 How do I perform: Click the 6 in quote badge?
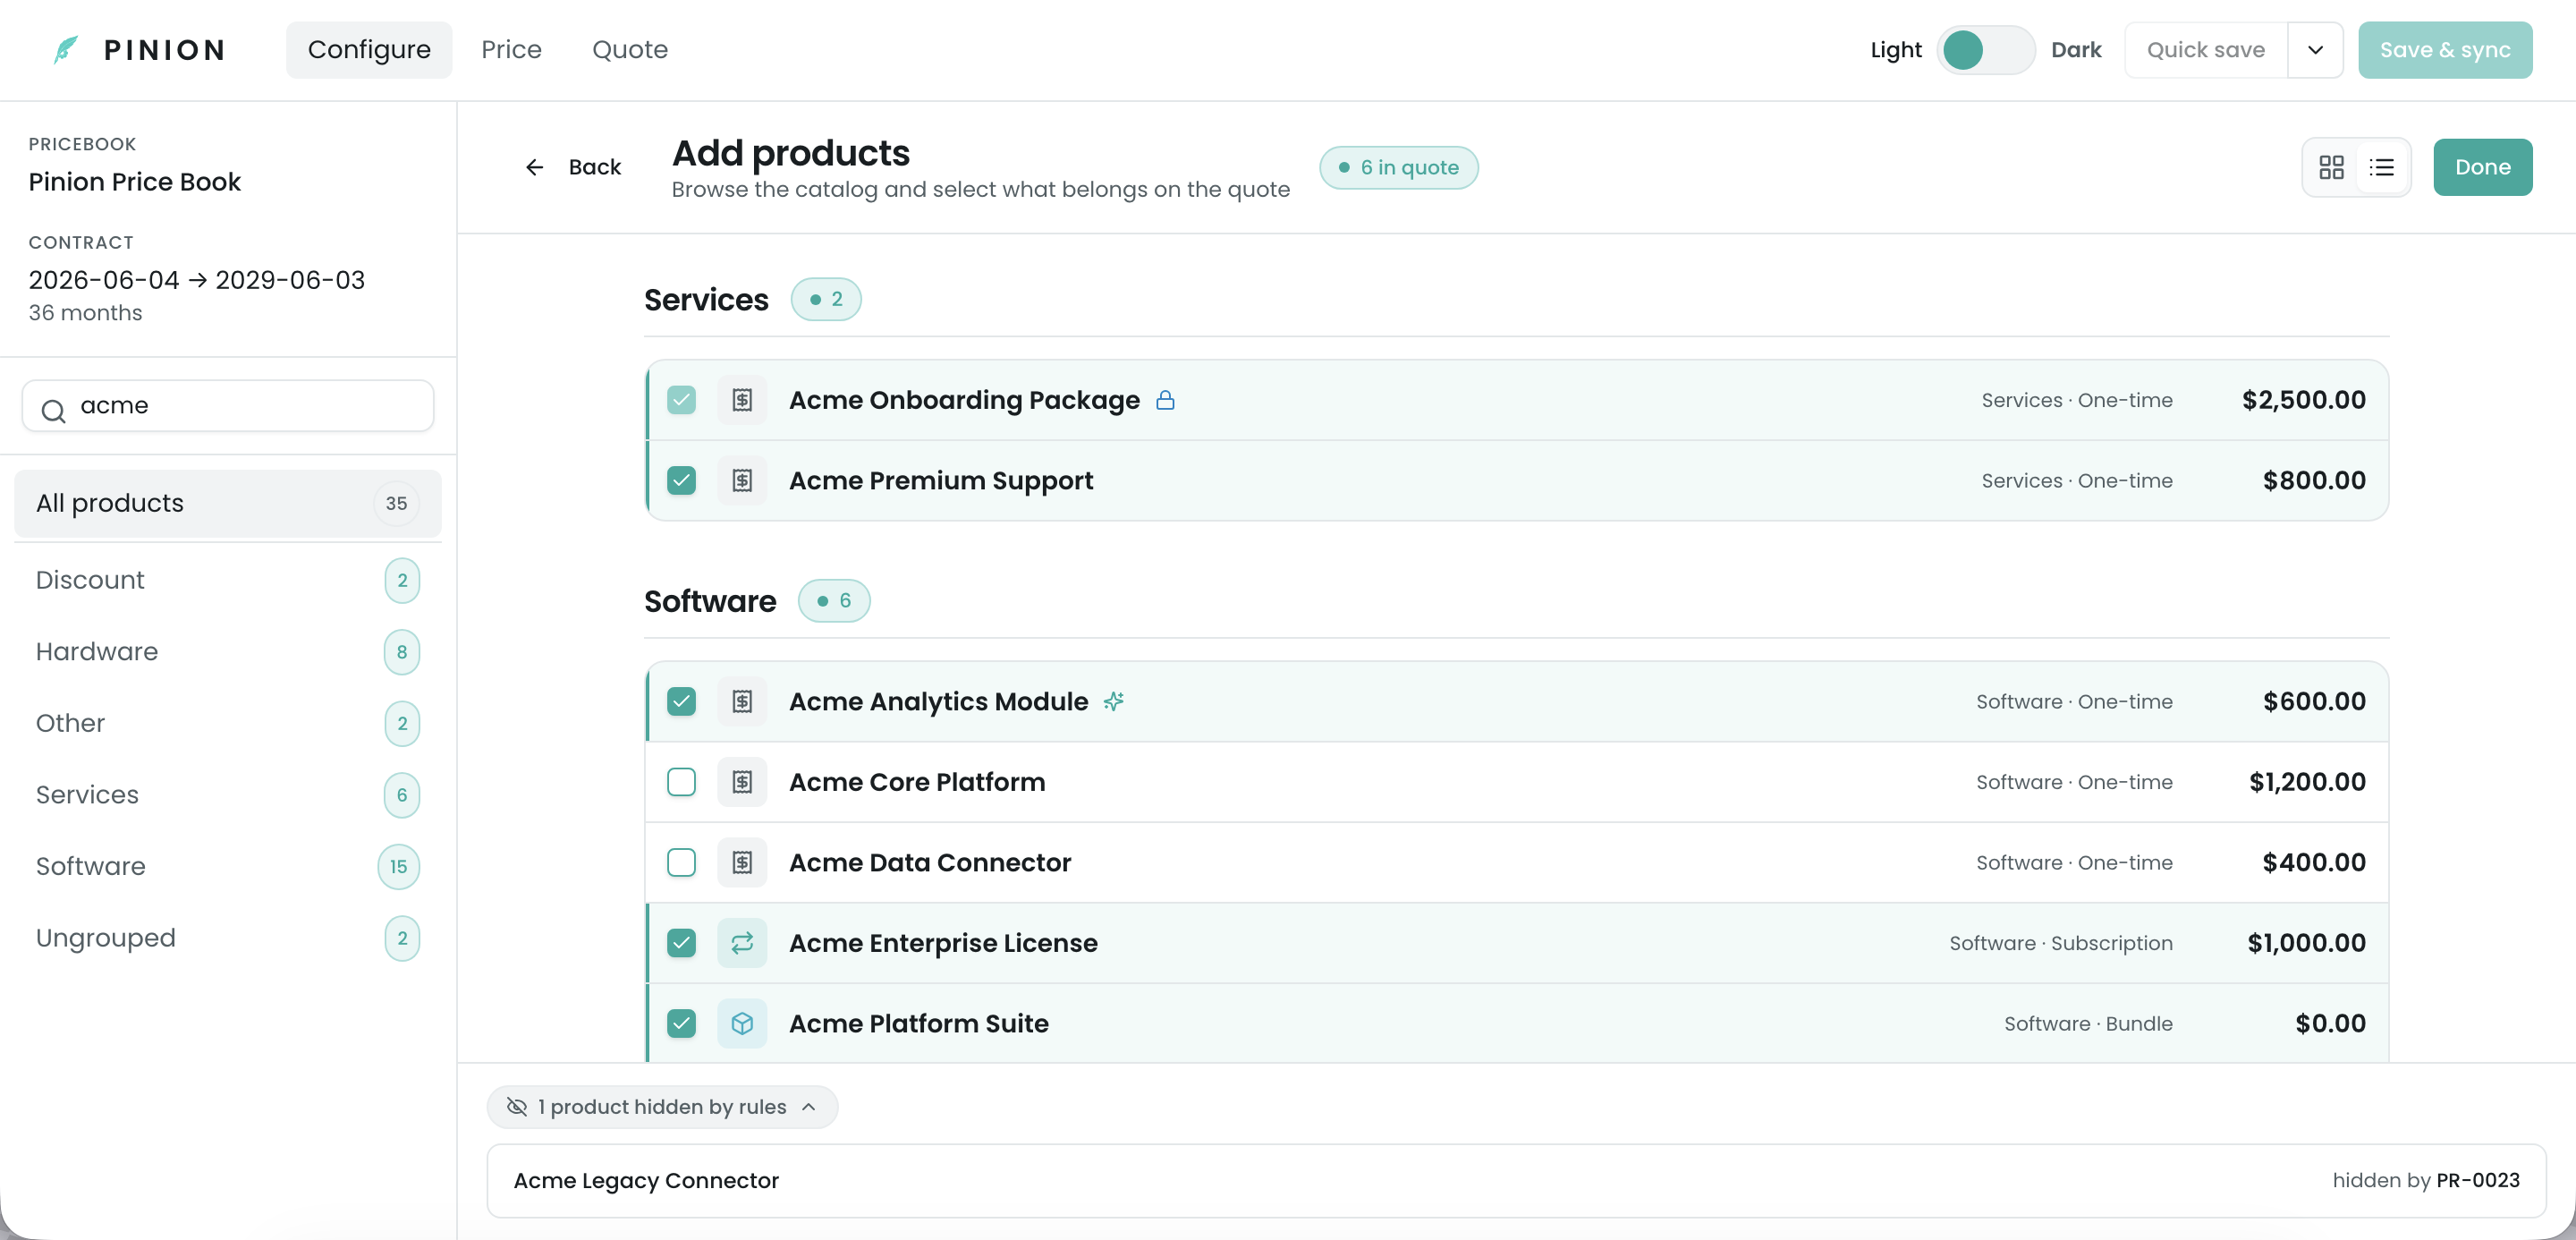1398,167
